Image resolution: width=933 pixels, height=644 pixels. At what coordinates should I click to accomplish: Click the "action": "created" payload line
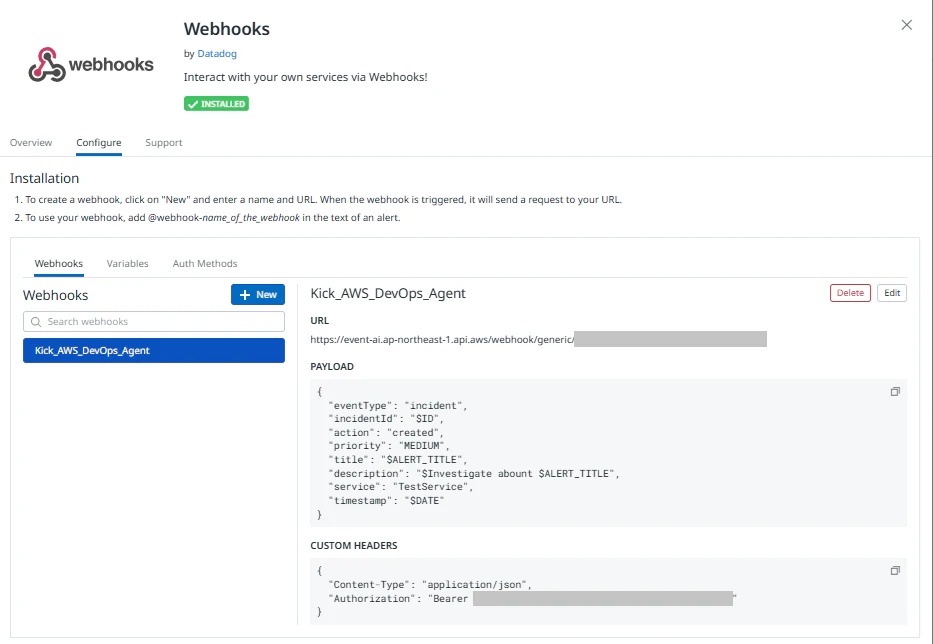click(386, 433)
